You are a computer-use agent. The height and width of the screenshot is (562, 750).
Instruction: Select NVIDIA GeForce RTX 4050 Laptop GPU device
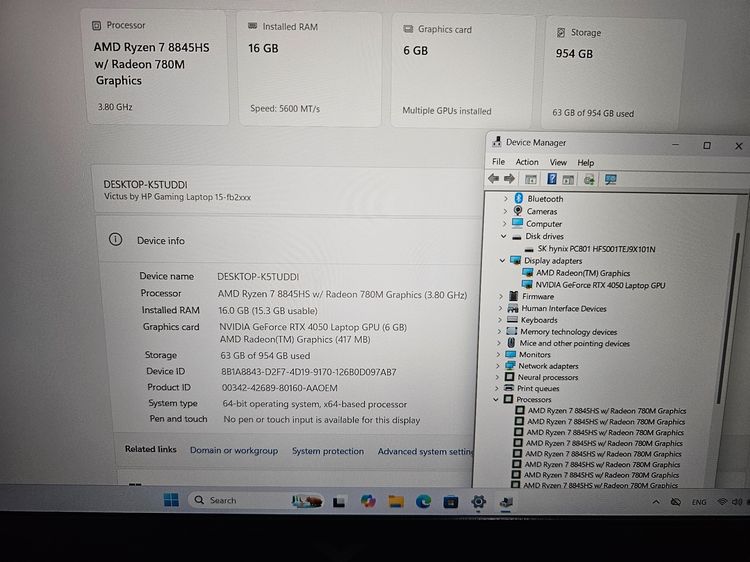(x=600, y=285)
